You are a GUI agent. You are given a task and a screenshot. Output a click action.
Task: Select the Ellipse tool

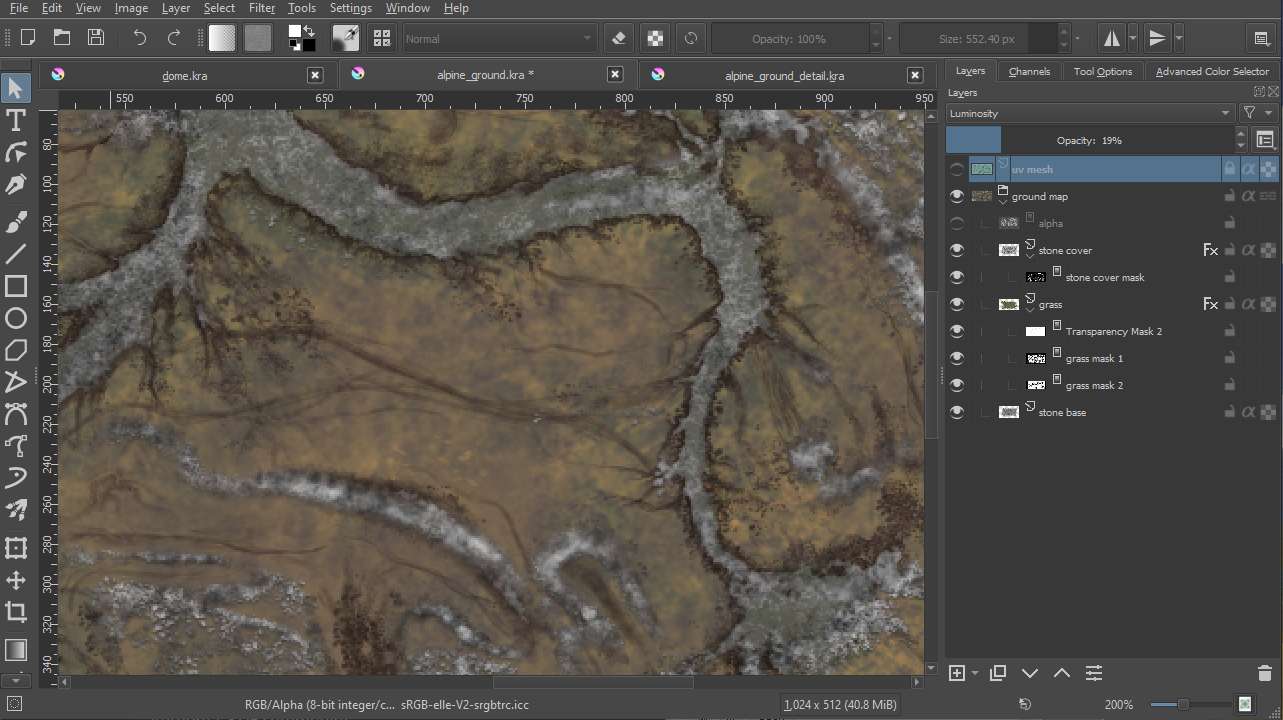coord(16,319)
